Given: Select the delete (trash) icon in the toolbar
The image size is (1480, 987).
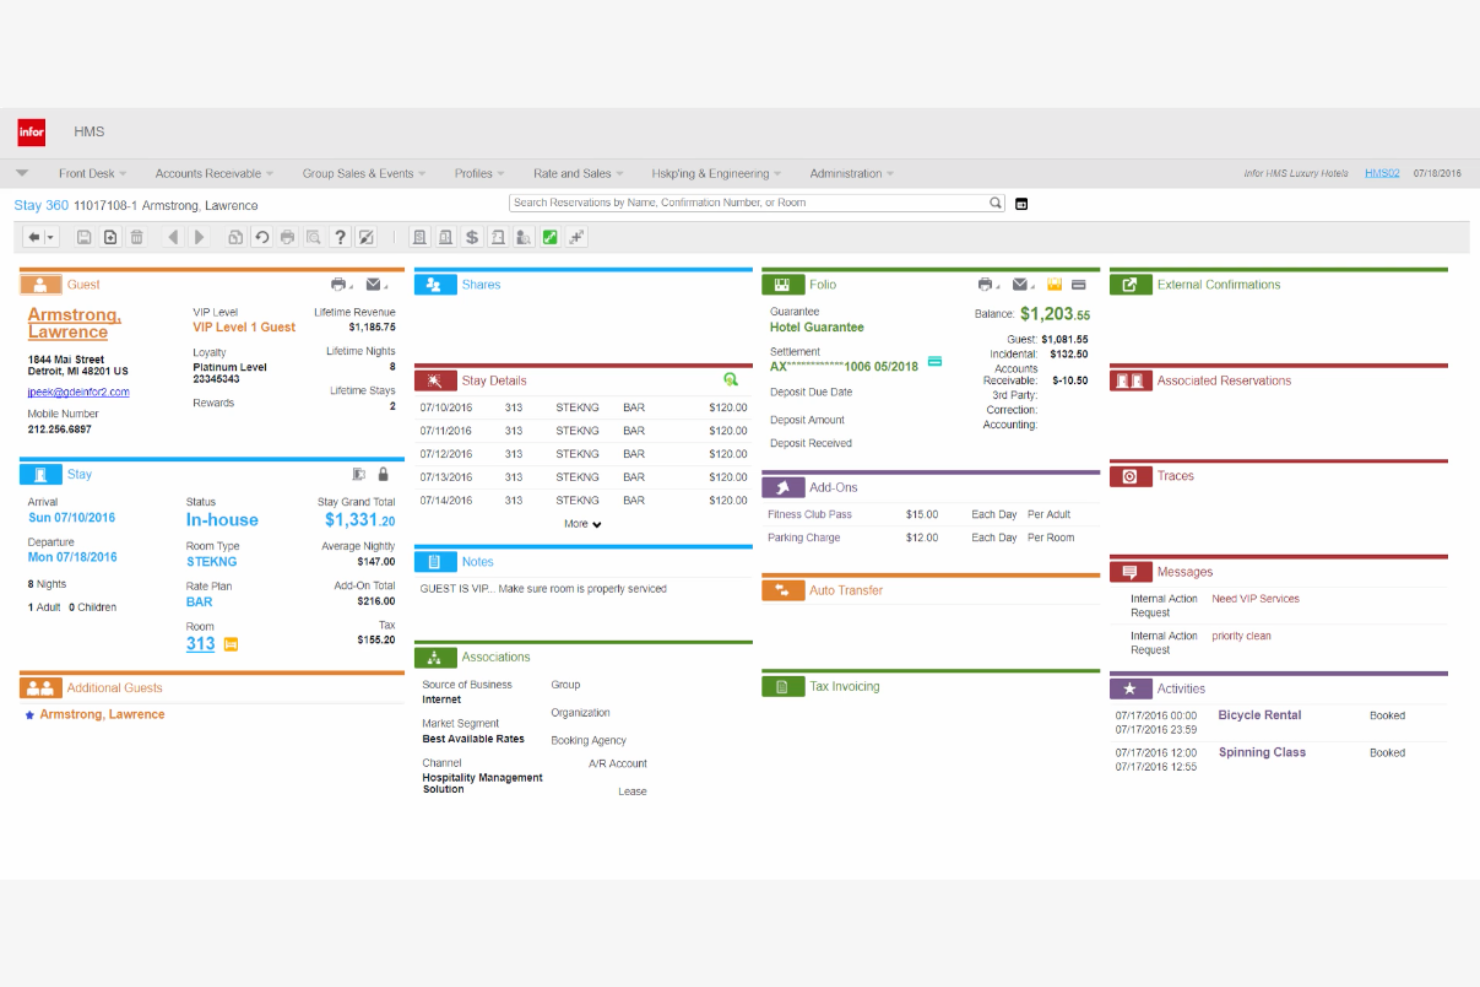Looking at the screenshot, I should click(137, 237).
